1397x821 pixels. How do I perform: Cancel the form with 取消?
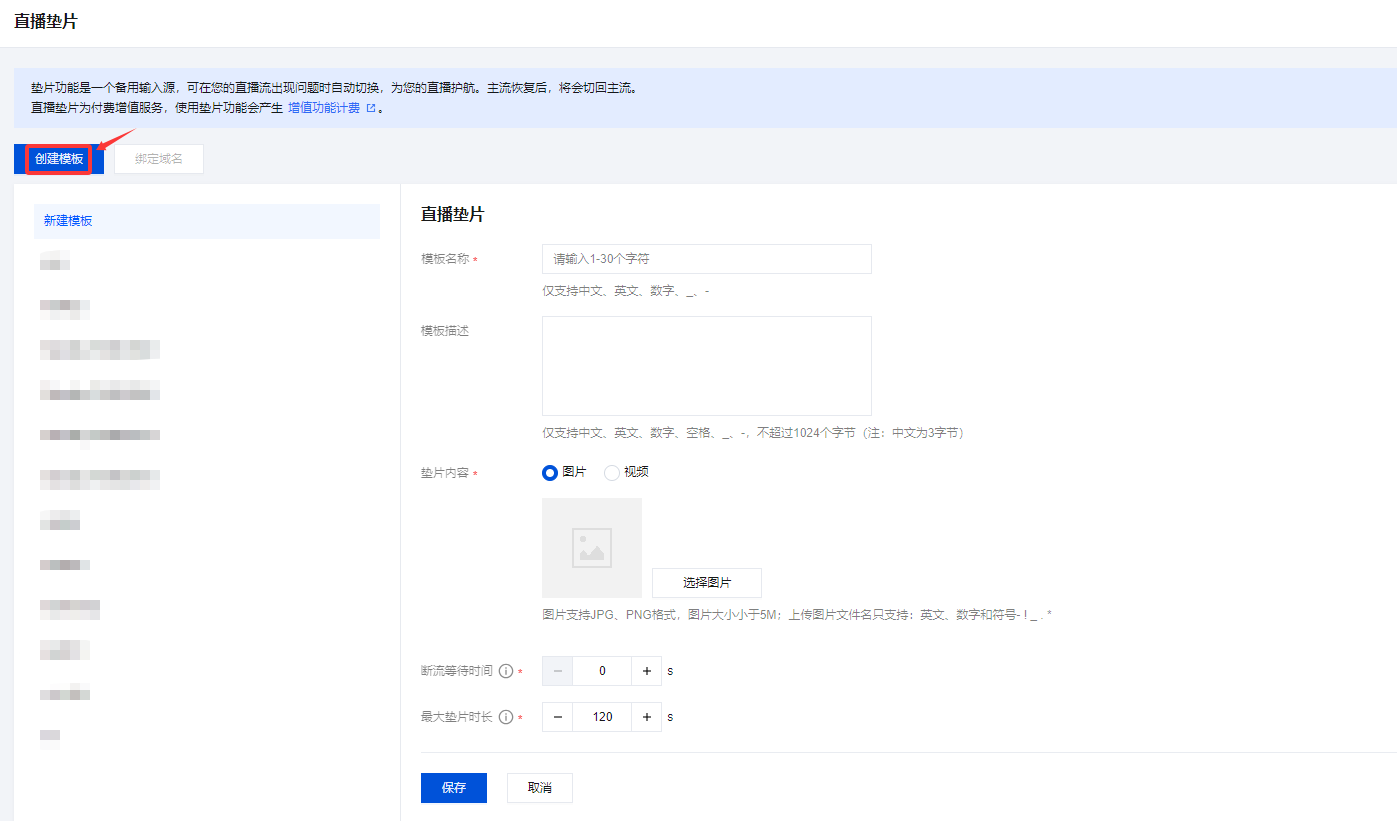pyautogui.click(x=539, y=788)
